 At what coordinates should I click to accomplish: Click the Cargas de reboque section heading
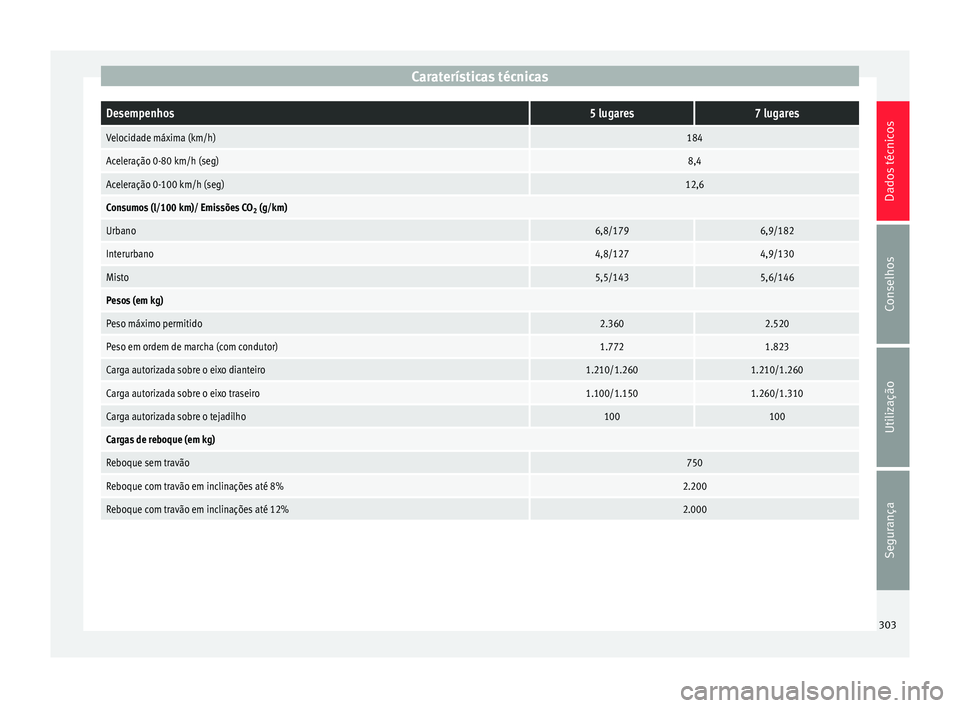(160, 440)
